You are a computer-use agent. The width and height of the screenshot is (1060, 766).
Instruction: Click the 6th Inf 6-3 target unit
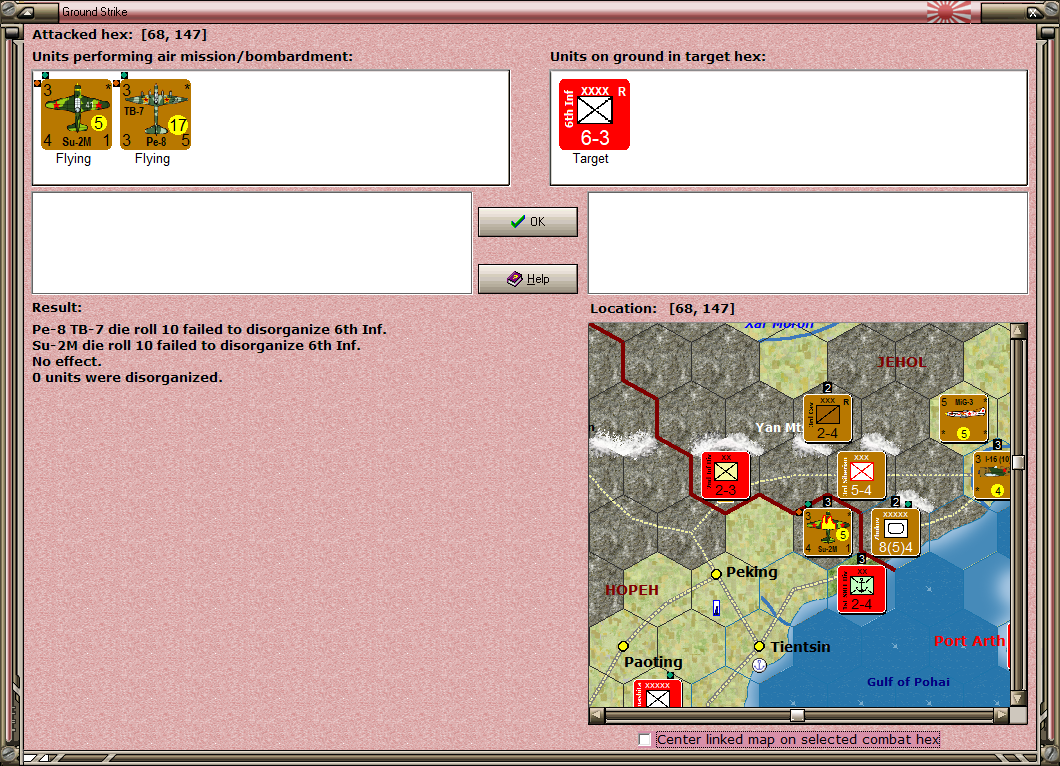[x=593, y=113]
